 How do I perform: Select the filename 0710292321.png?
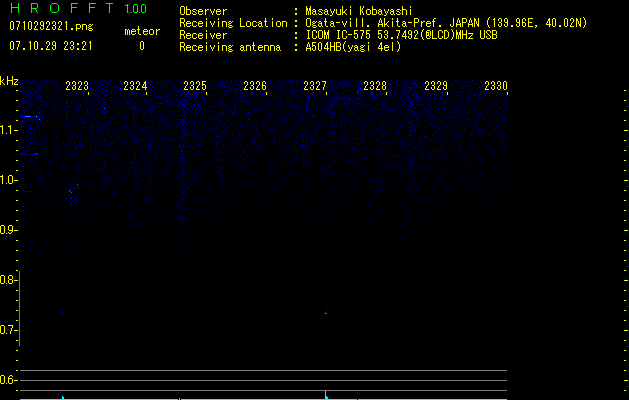(x=51, y=26)
